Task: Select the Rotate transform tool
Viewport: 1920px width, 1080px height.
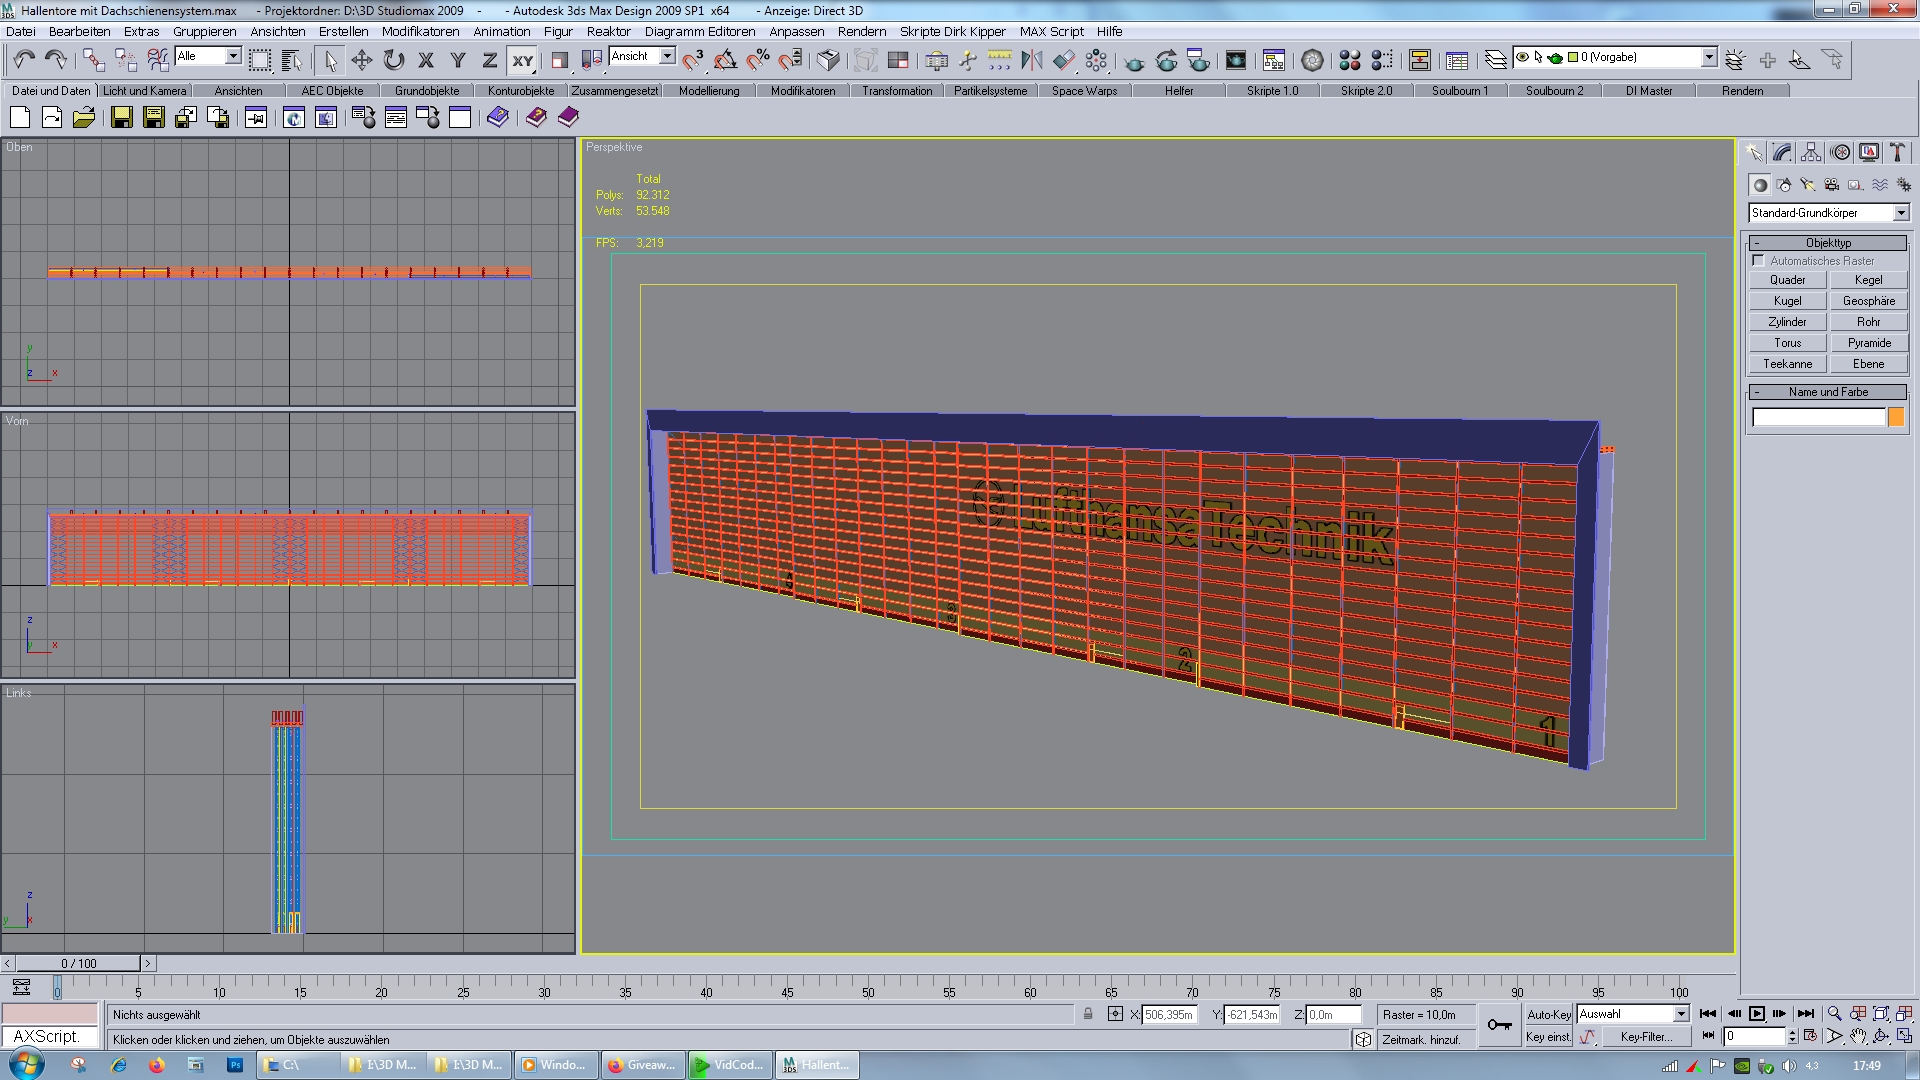Action: [394, 60]
